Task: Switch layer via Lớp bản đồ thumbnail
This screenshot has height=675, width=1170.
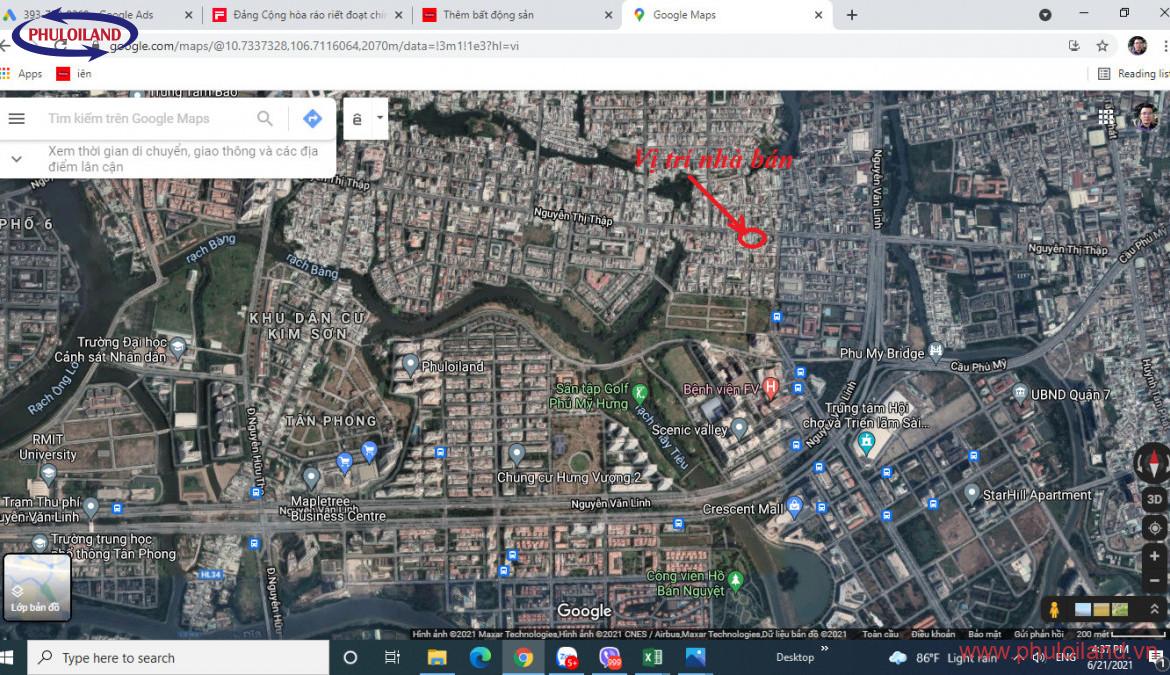Action: [36, 585]
